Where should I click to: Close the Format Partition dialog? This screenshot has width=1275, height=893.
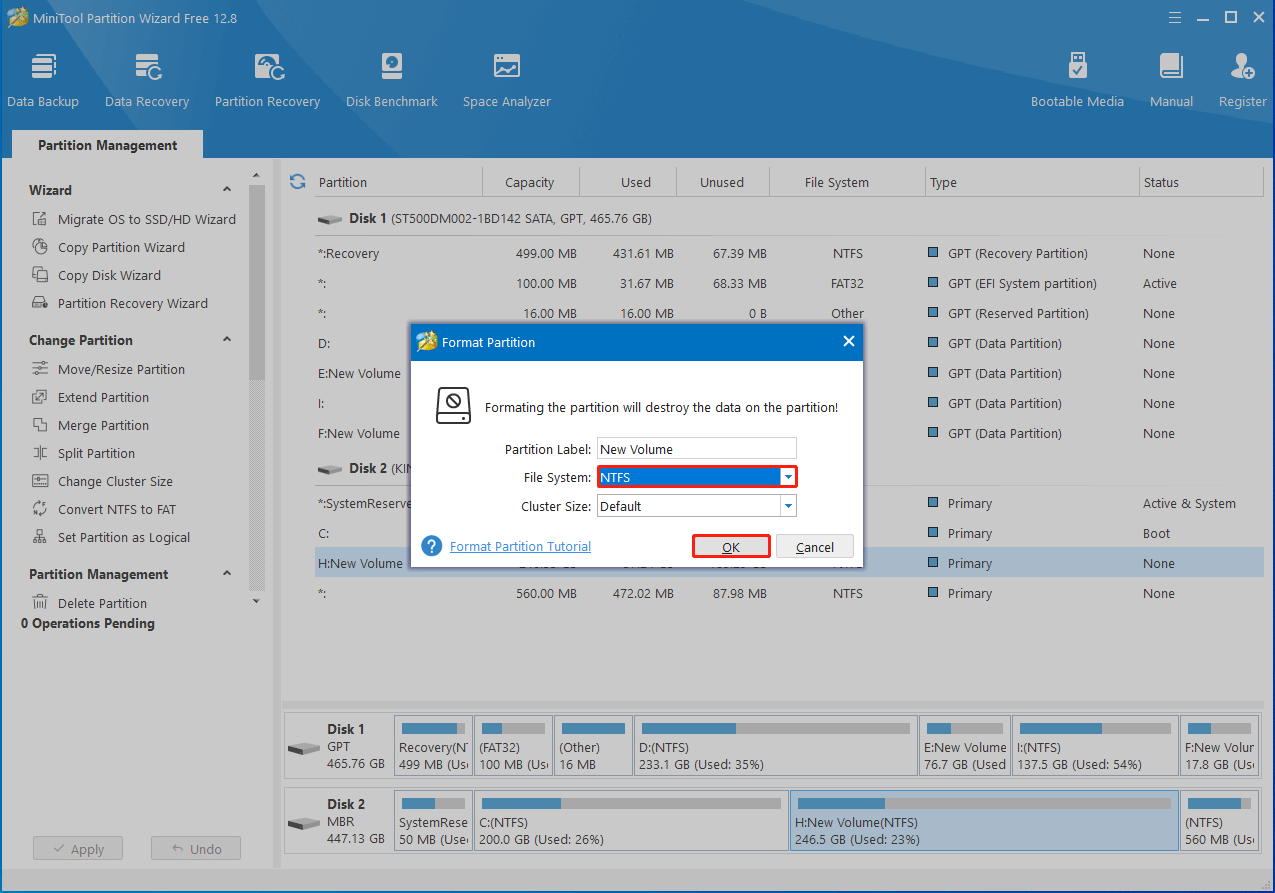(849, 341)
